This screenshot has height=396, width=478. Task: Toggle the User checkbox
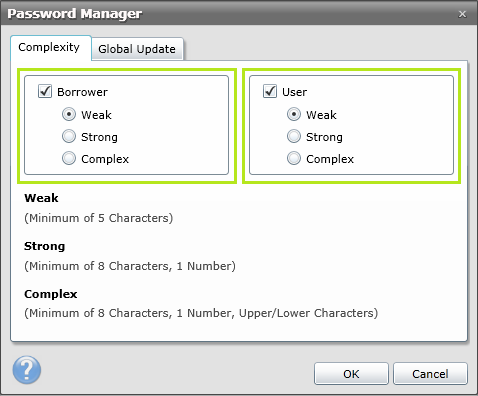coord(270,91)
